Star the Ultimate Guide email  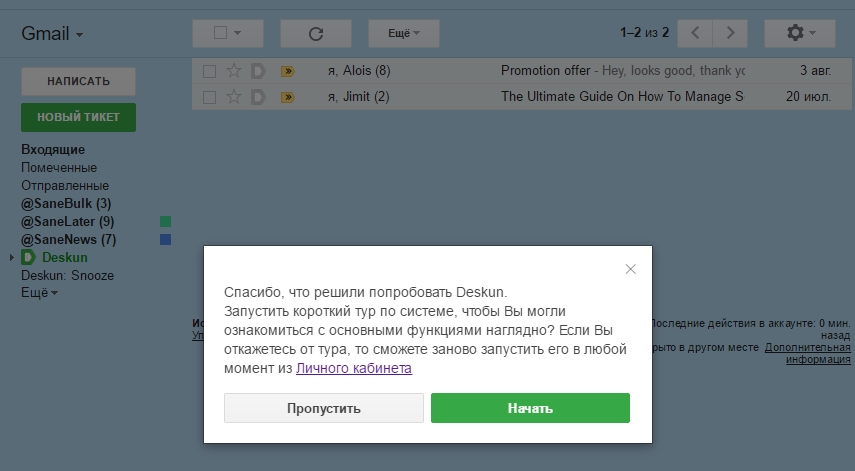tap(233, 97)
